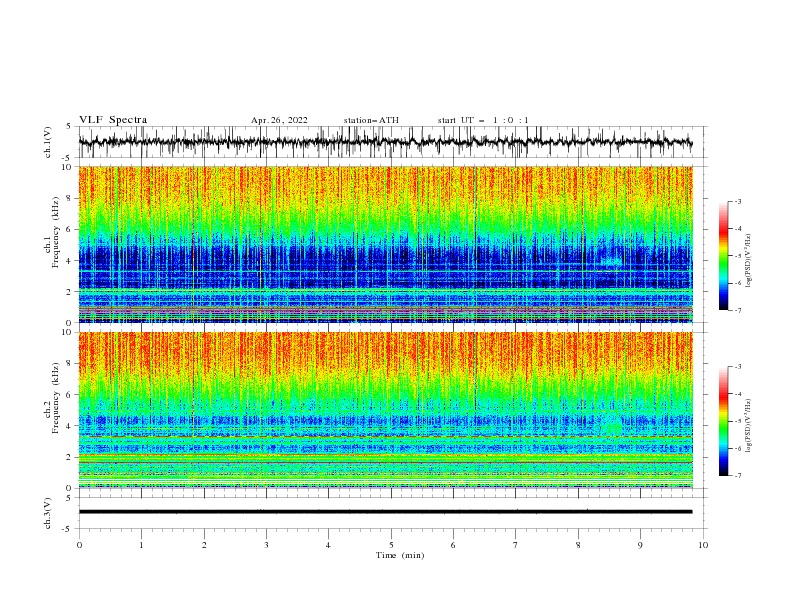Click the "start UT = 1 : 0 : 1" text

click(483, 120)
